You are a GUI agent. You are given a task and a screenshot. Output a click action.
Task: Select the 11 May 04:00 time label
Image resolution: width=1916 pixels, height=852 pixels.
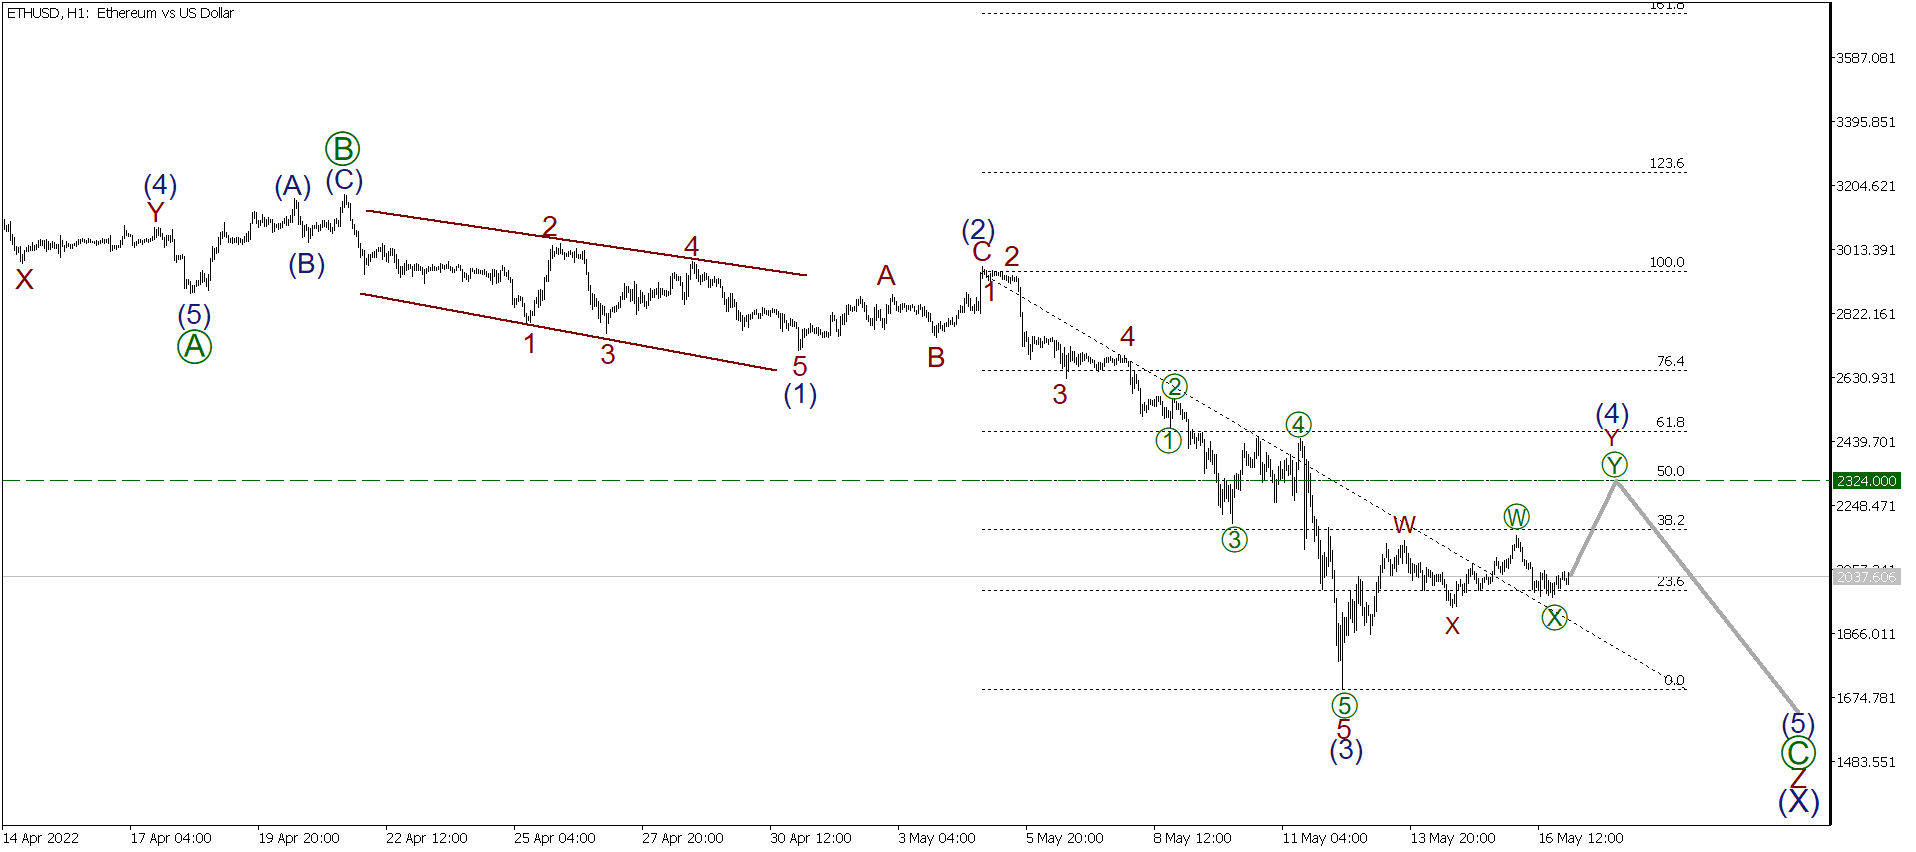[1325, 838]
